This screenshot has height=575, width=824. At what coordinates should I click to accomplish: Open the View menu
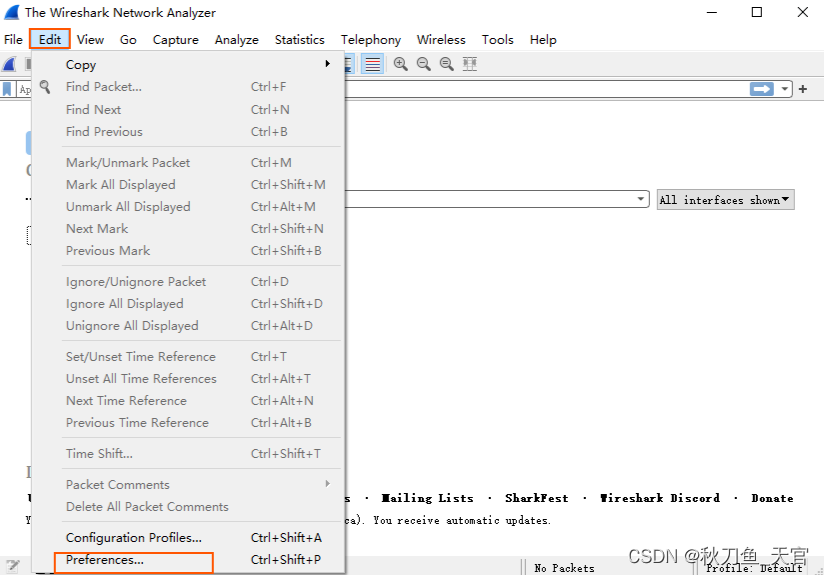pos(90,39)
